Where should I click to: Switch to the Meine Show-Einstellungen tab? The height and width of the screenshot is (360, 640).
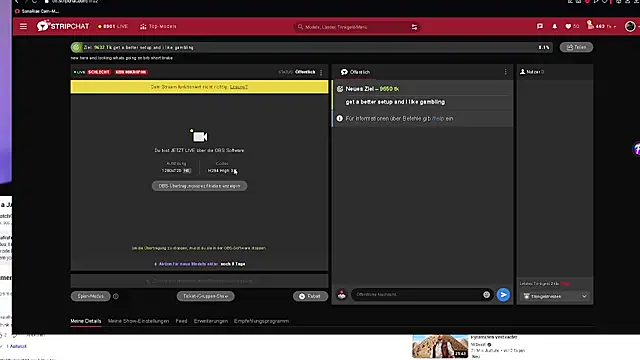pos(138,321)
